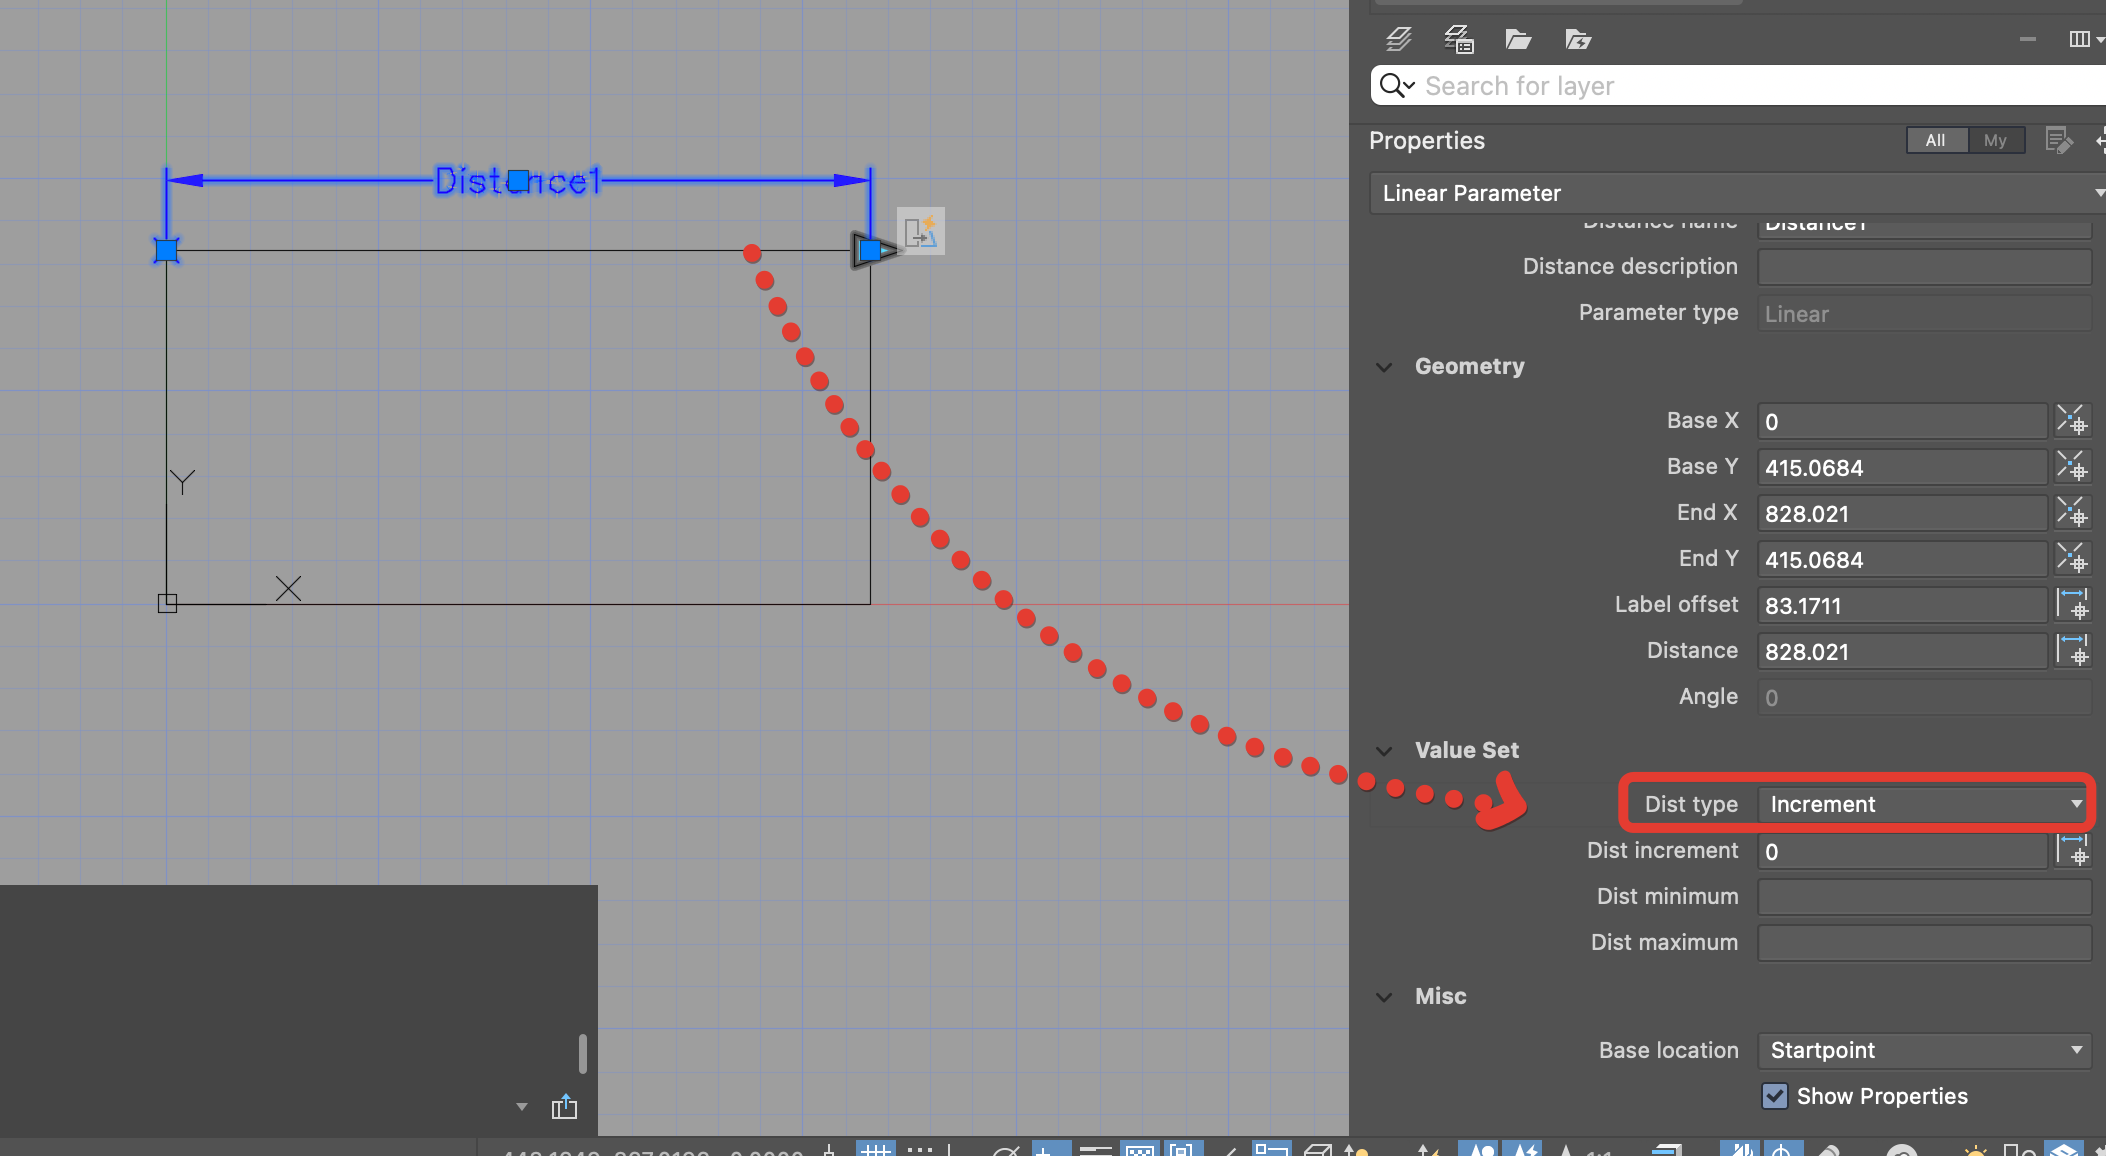The height and width of the screenshot is (1156, 2106).
Task: Open the Base location Startpoint dropdown
Action: [1924, 1050]
